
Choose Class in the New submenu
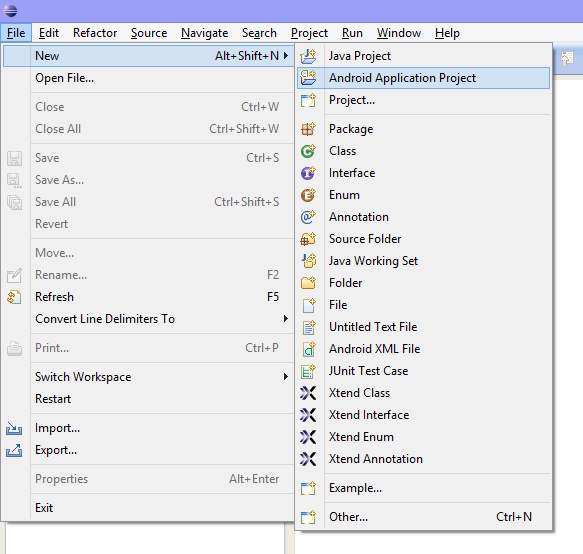pyautogui.click(x=423, y=151)
